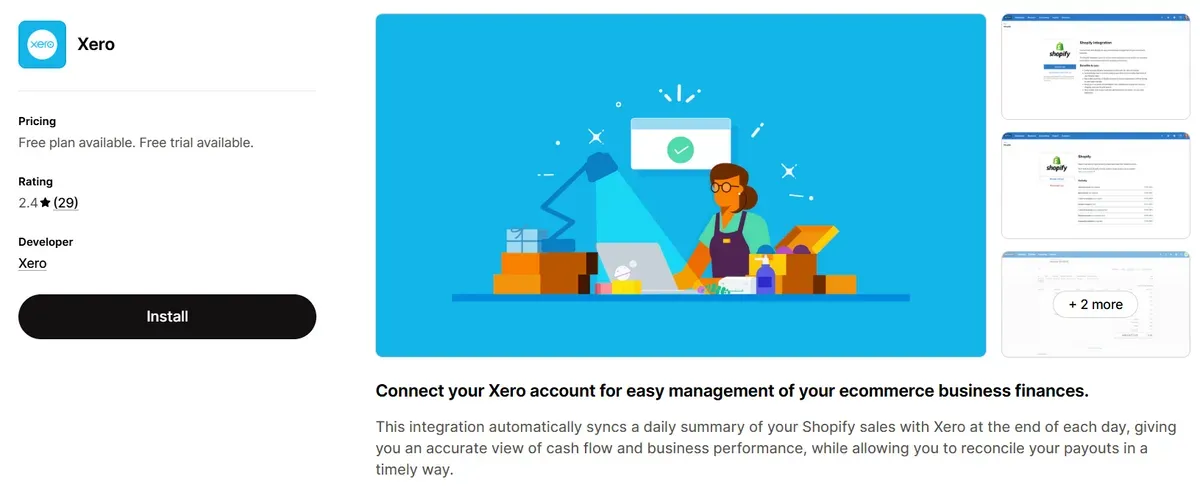Click the Xero app title text
Viewport: 1200px width, 493px height.
pos(96,45)
